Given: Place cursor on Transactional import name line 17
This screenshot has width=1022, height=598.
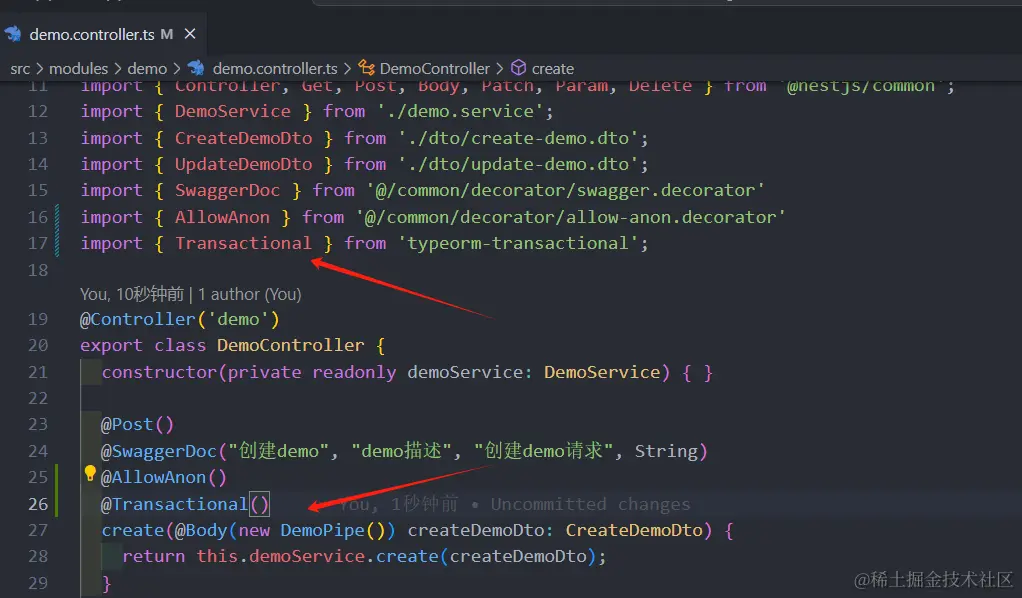Looking at the screenshot, I should click(243, 243).
